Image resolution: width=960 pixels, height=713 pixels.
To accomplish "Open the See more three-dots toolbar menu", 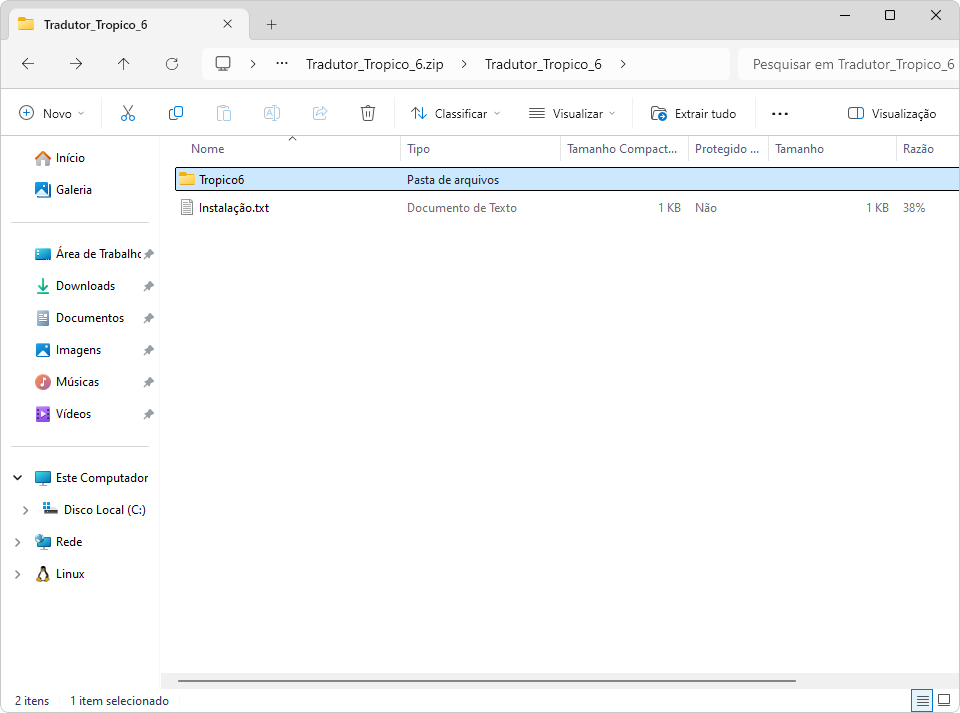I will pyautogui.click(x=779, y=114).
